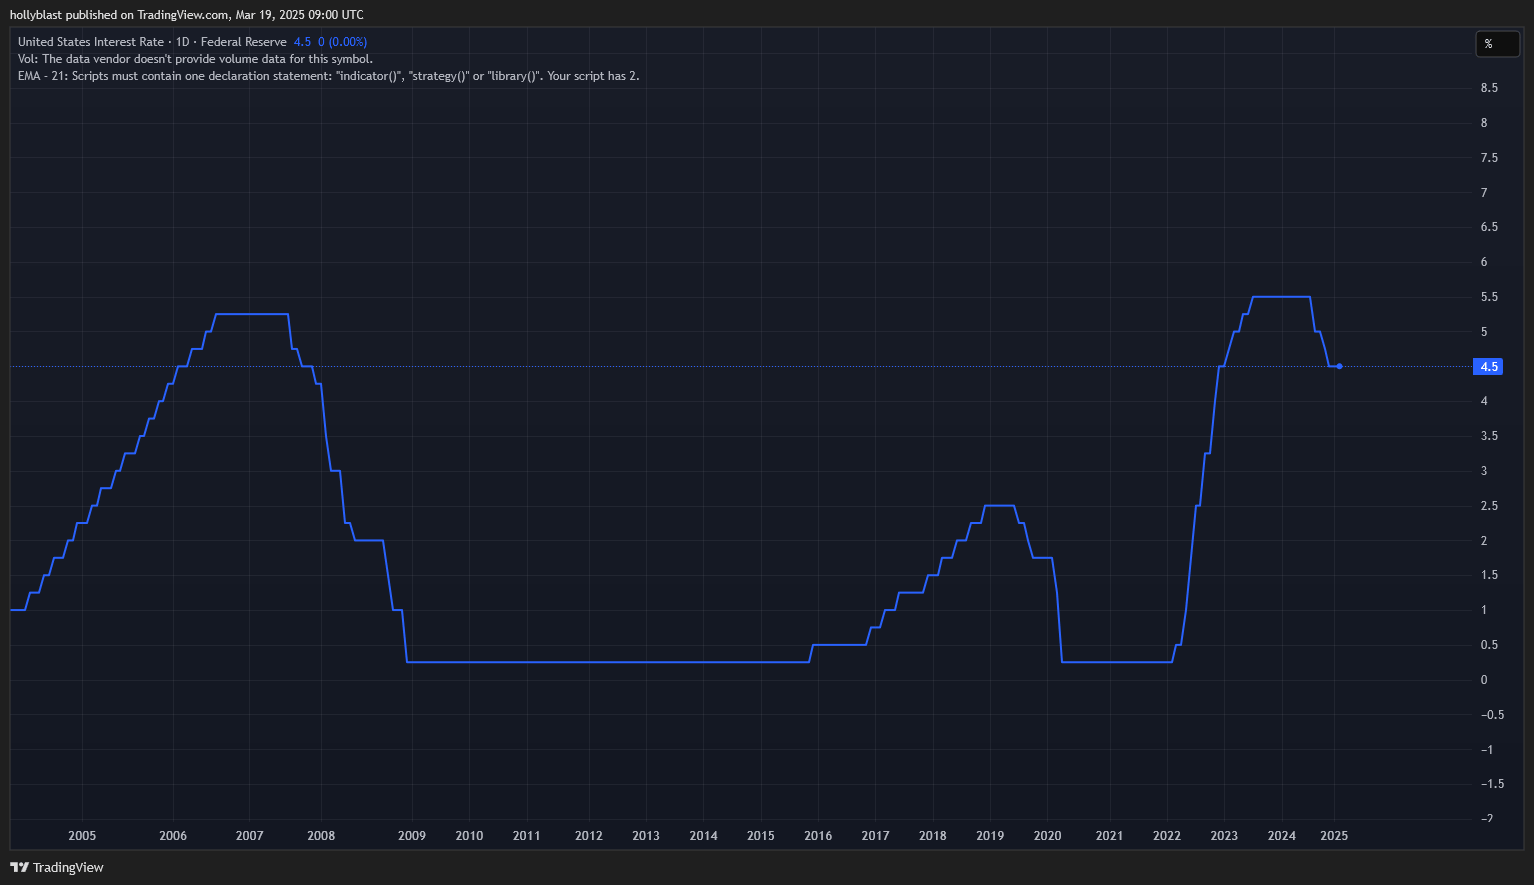Click the 4.5 current price label
1534x885 pixels.
[x=1488, y=367]
